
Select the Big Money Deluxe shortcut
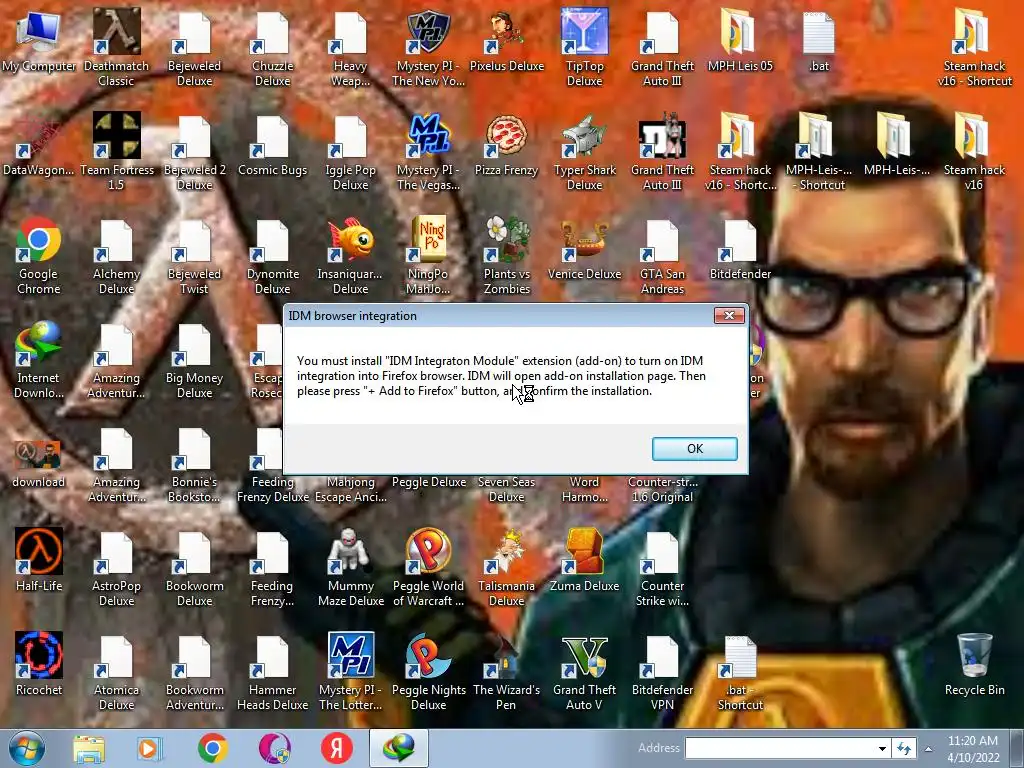tap(195, 359)
